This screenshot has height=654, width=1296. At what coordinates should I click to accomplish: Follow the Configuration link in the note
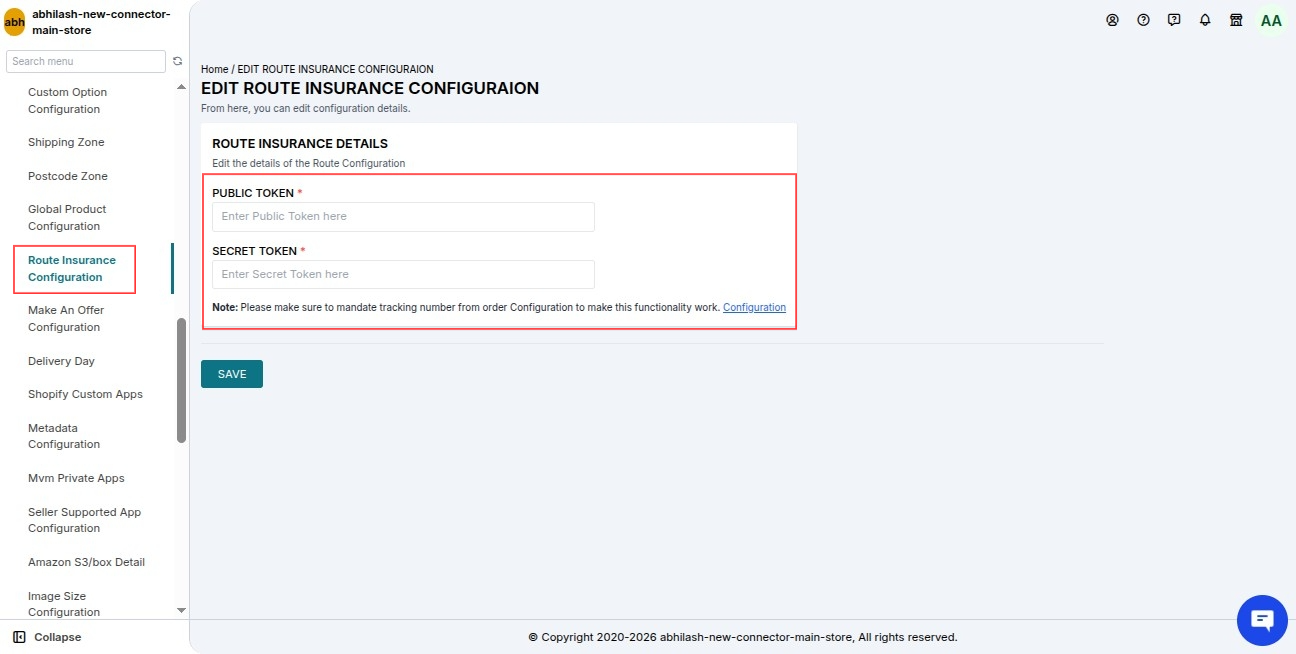coord(754,307)
